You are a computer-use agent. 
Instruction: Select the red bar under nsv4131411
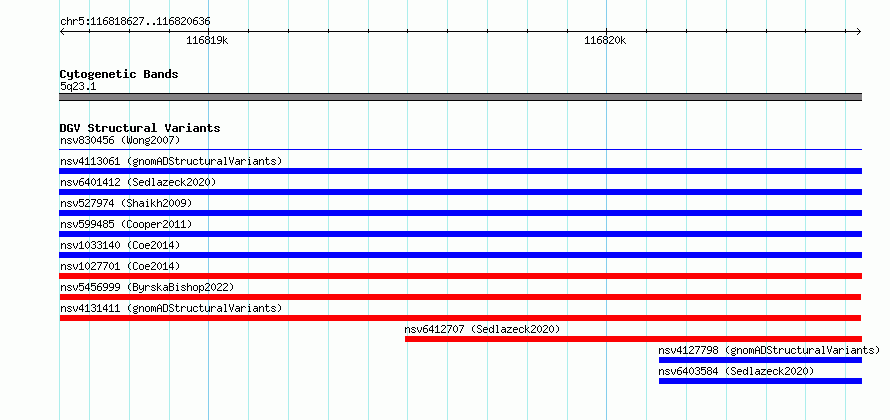[x=460, y=318]
